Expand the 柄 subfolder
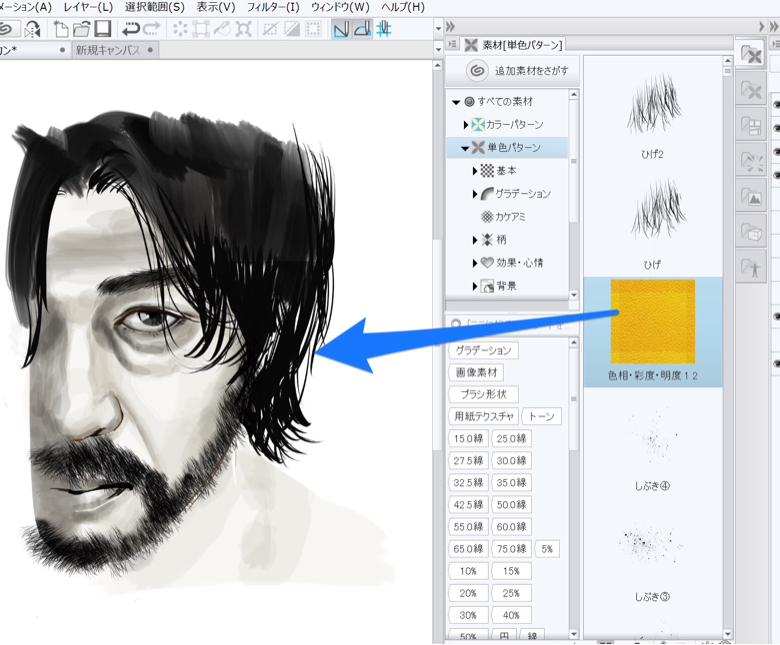This screenshot has height=645, width=780. tap(475, 240)
